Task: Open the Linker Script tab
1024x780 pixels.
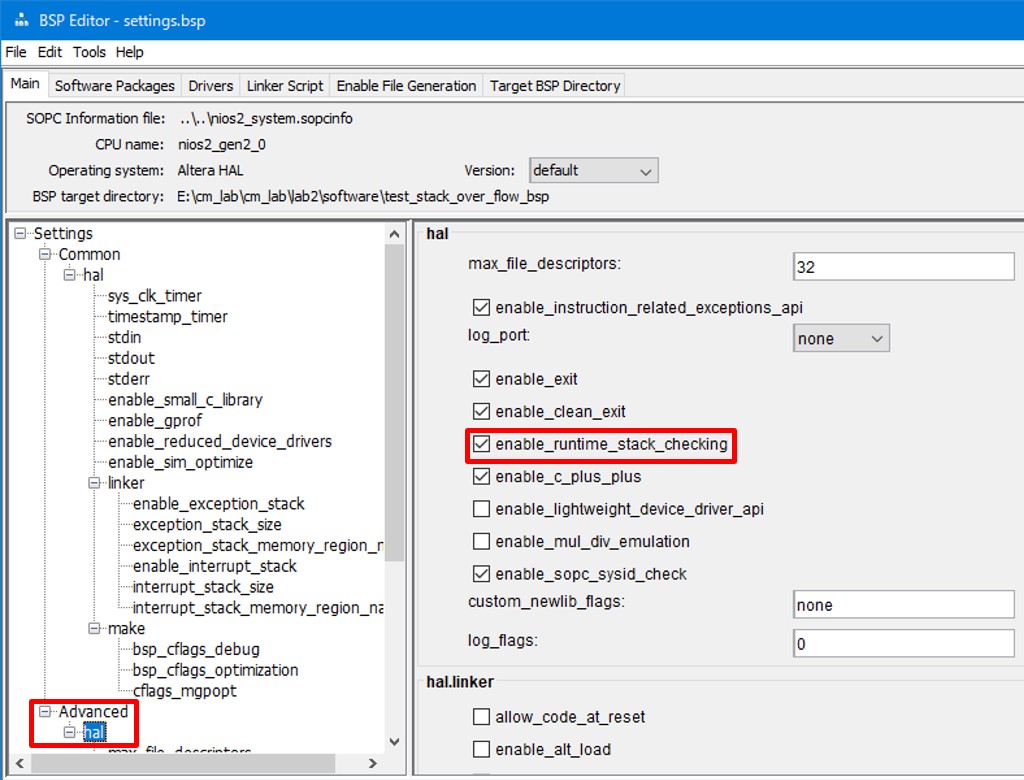Action: (x=284, y=85)
